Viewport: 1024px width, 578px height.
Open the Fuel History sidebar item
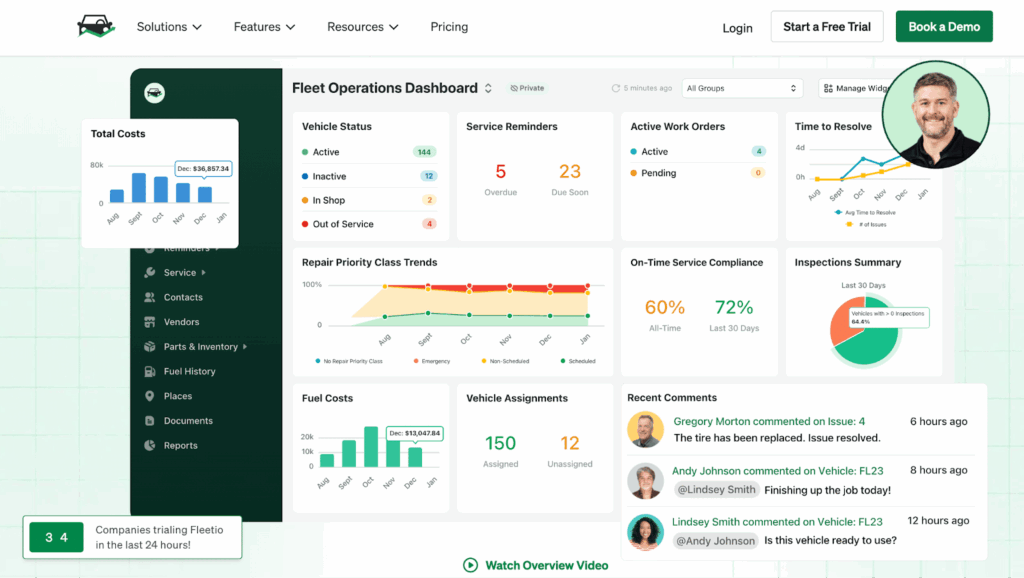click(x=188, y=371)
